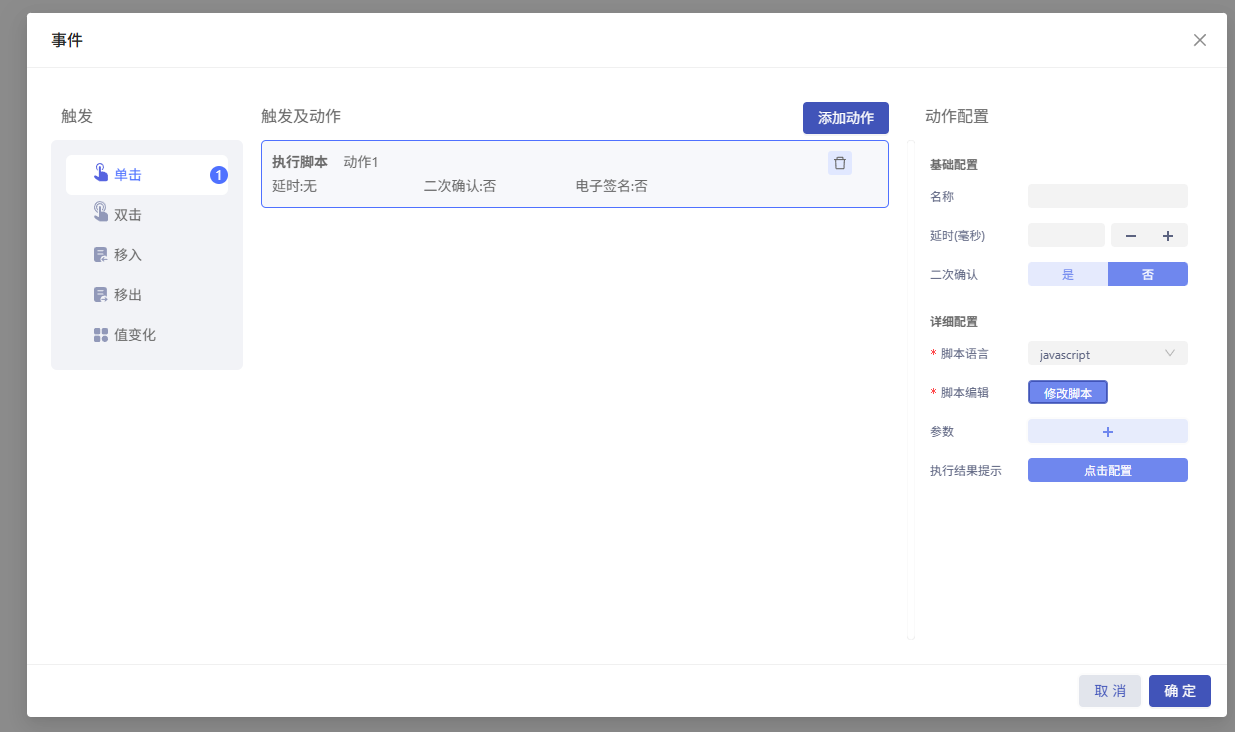Click the 基础配置 section heading
Screen dimensions: 1235x732
click(954, 165)
